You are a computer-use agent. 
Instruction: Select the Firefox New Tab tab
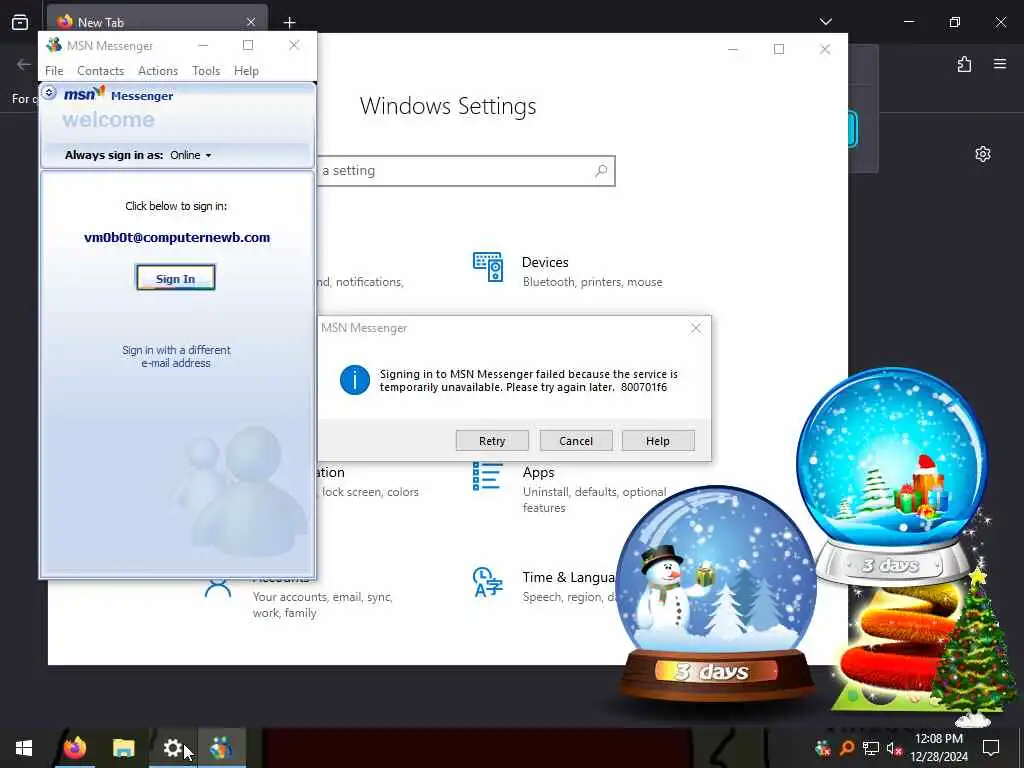tap(157, 22)
